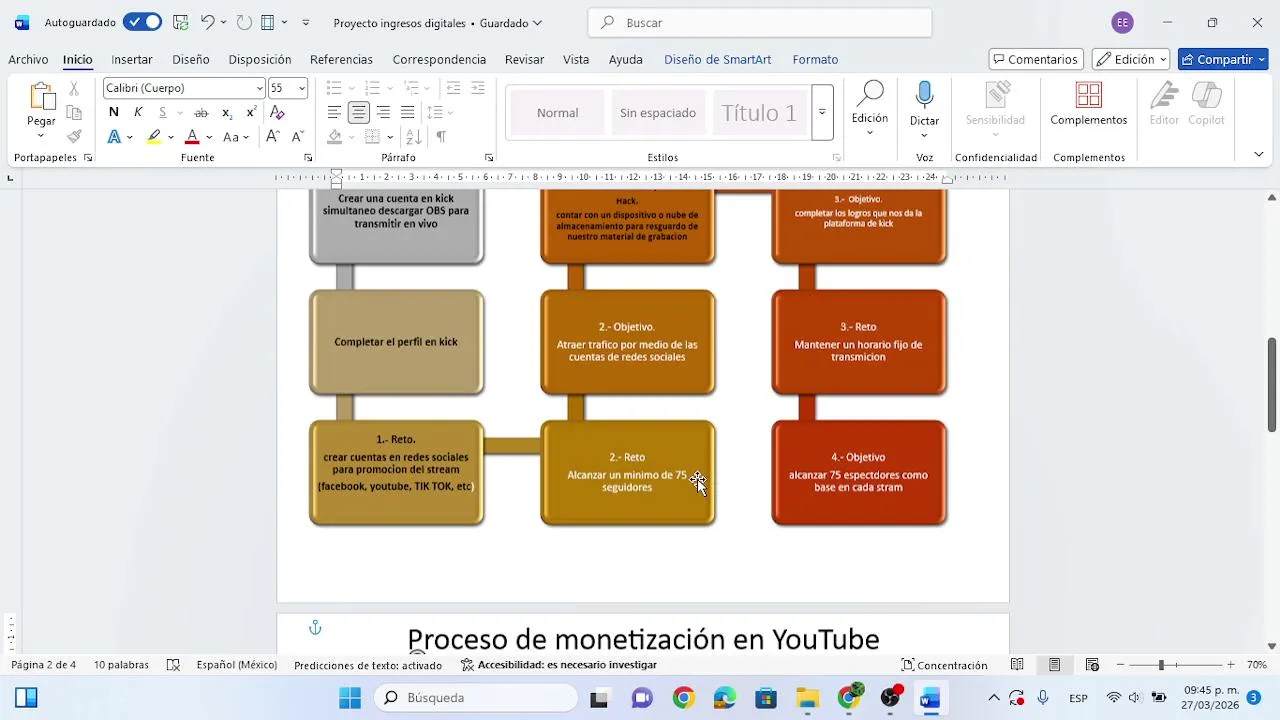Toggle bold formatting (N) in Fuente group
This screenshot has height=720, width=1280.
pos(114,112)
